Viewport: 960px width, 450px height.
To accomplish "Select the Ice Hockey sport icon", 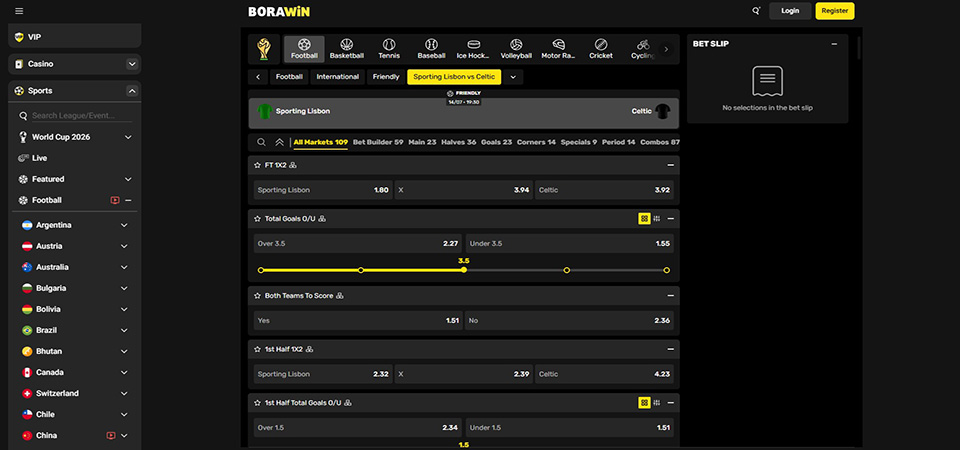I will click(473, 49).
